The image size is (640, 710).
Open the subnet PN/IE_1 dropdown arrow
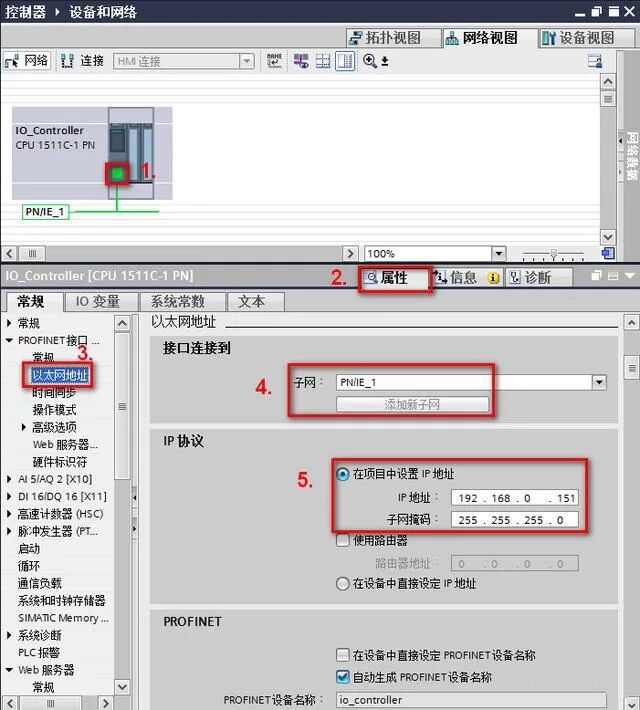(599, 383)
